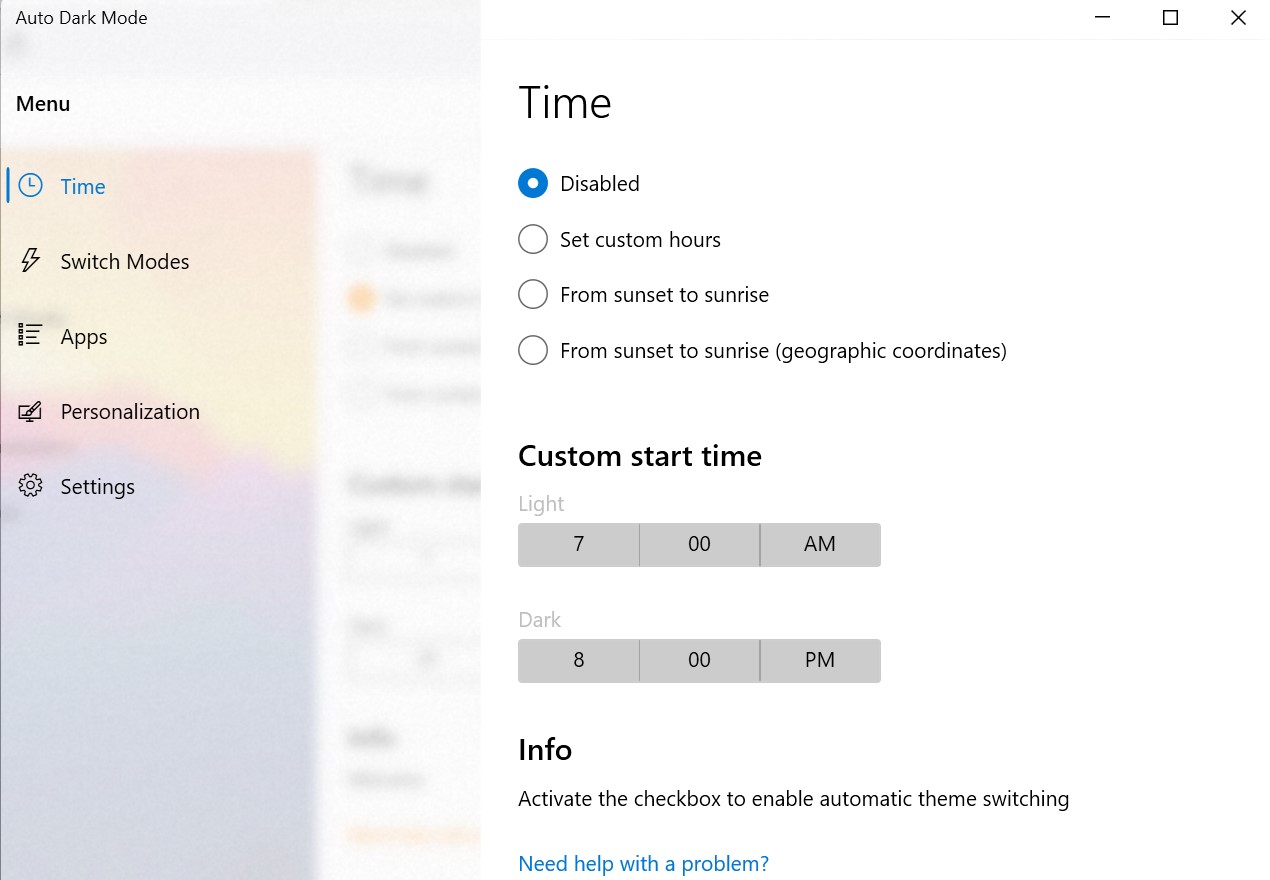This screenshot has width=1270, height=880.
Task: Open the Personalization page label
Action: point(130,412)
